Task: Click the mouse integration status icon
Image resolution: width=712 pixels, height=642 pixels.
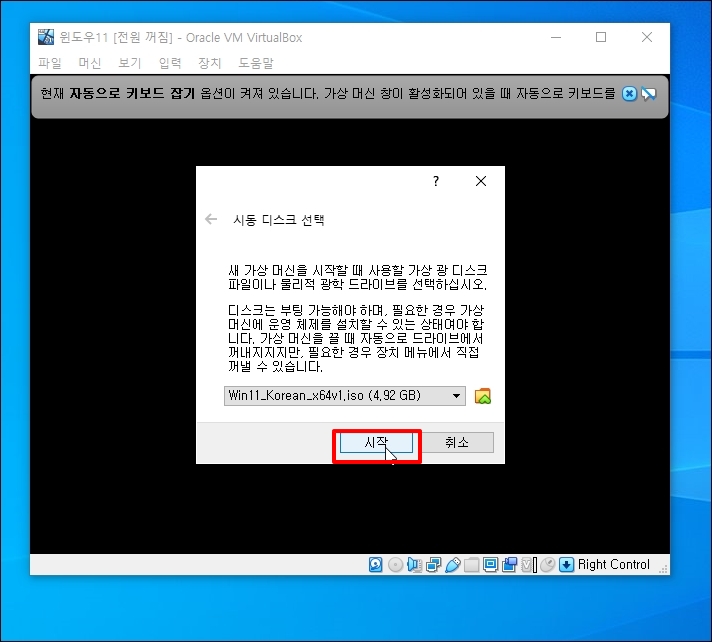Action: (548, 564)
